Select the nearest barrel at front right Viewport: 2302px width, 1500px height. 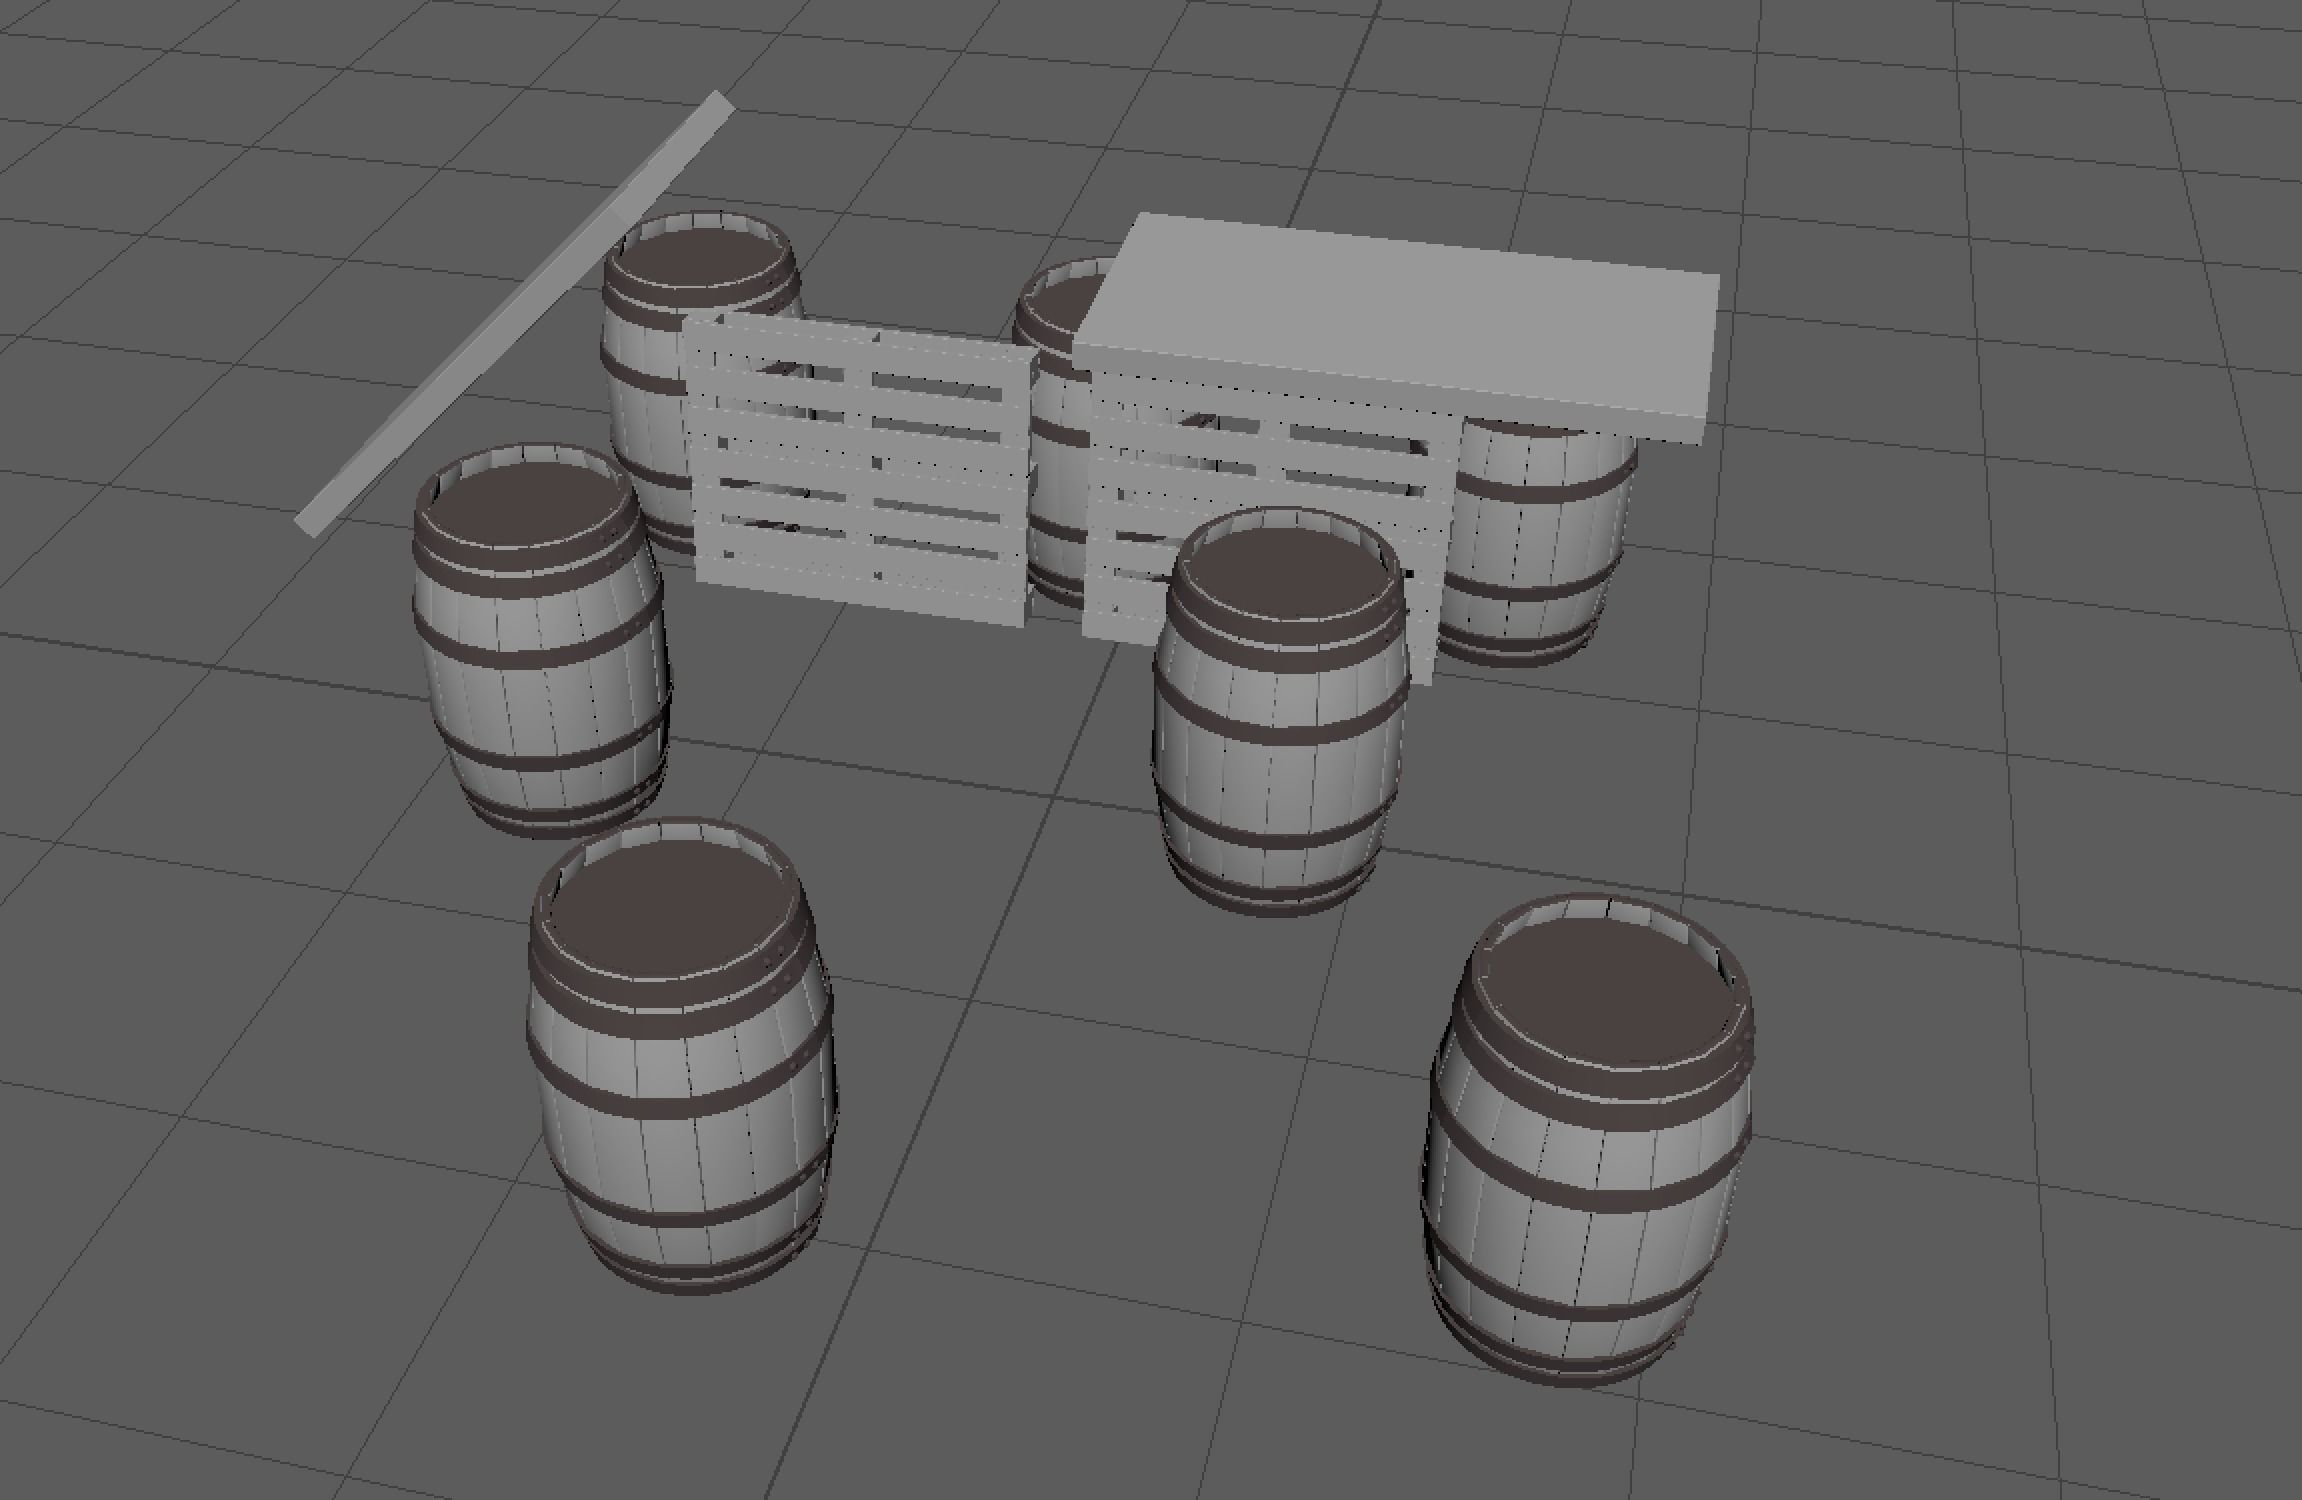click(1588, 1138)
